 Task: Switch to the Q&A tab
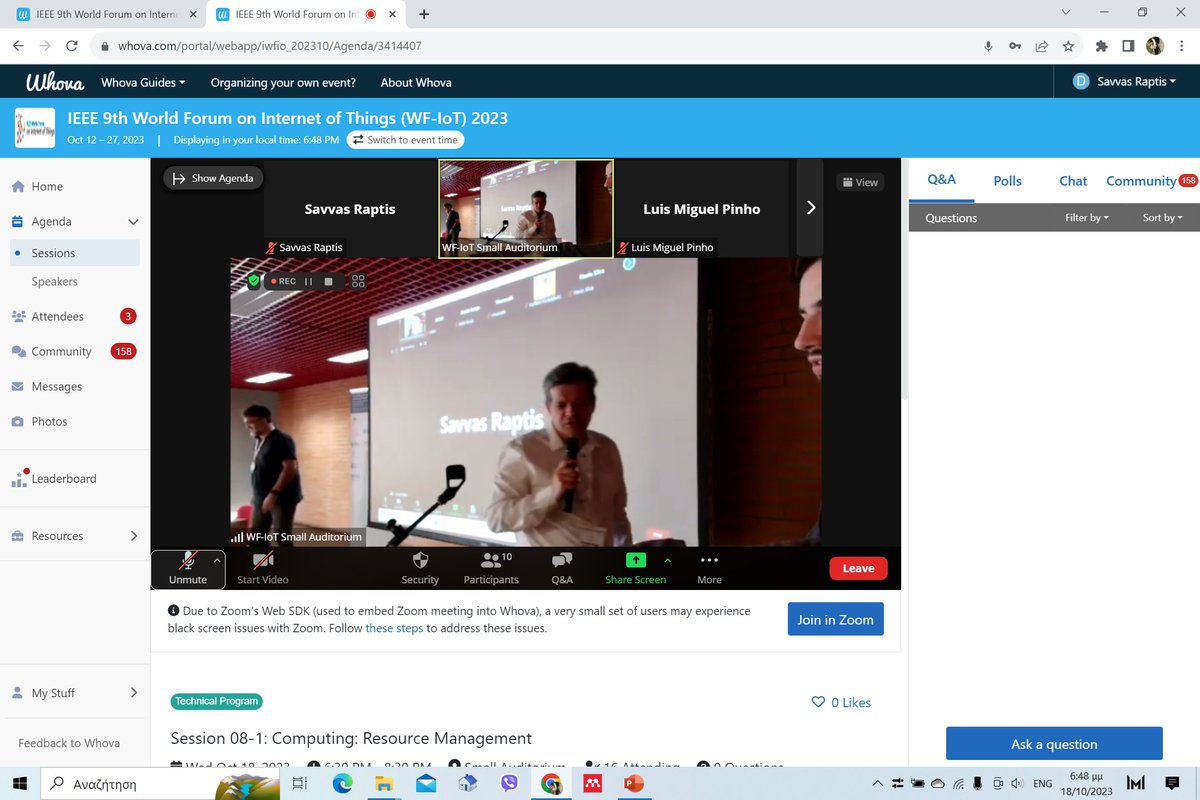pyautogui.click(x=942, y=180)
